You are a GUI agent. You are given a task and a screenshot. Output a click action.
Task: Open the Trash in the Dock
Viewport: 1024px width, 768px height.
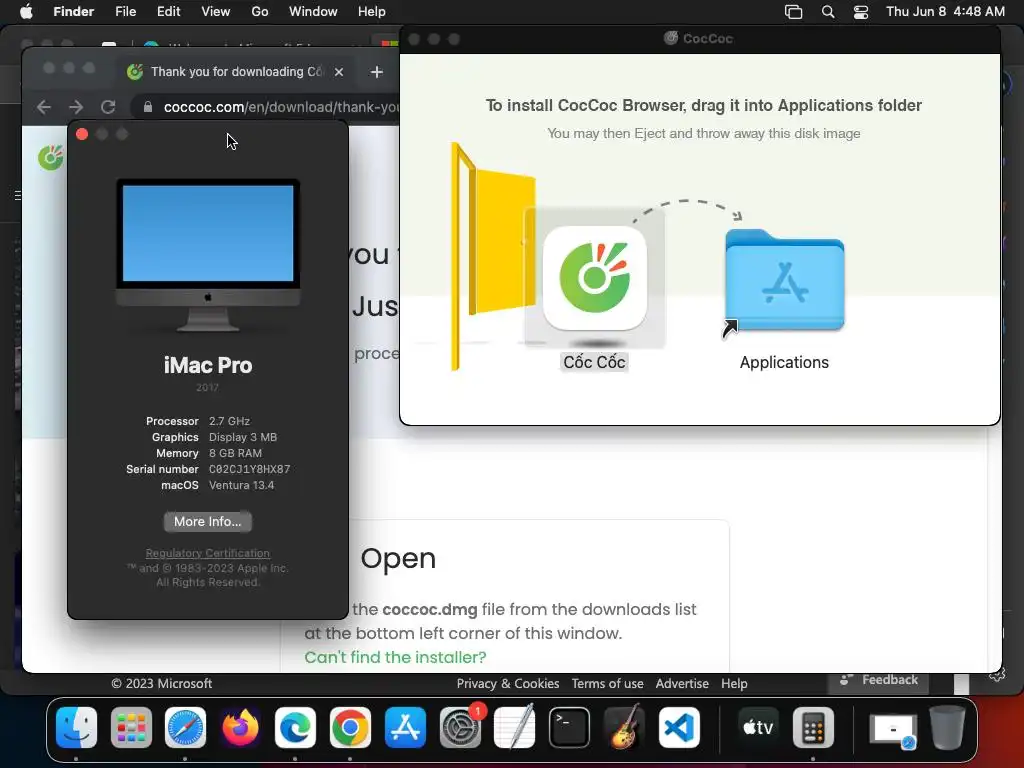(947, 727)
